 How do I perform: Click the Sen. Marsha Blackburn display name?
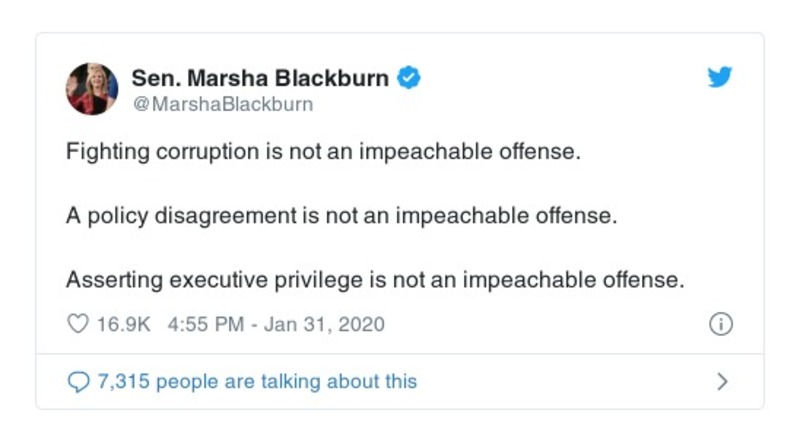click(262, 77)
